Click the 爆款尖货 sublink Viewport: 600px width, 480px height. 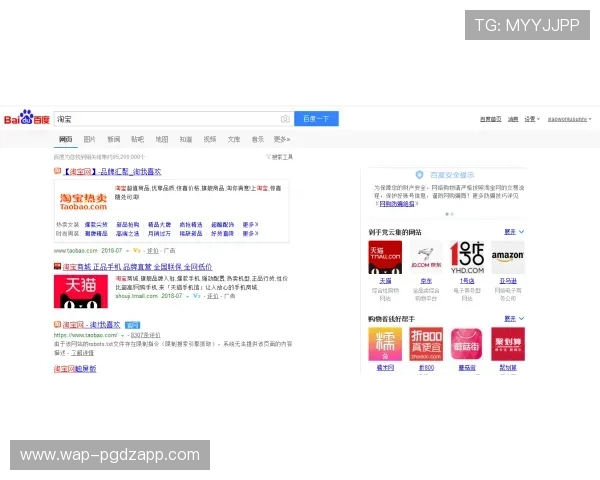tap(96, 225)
